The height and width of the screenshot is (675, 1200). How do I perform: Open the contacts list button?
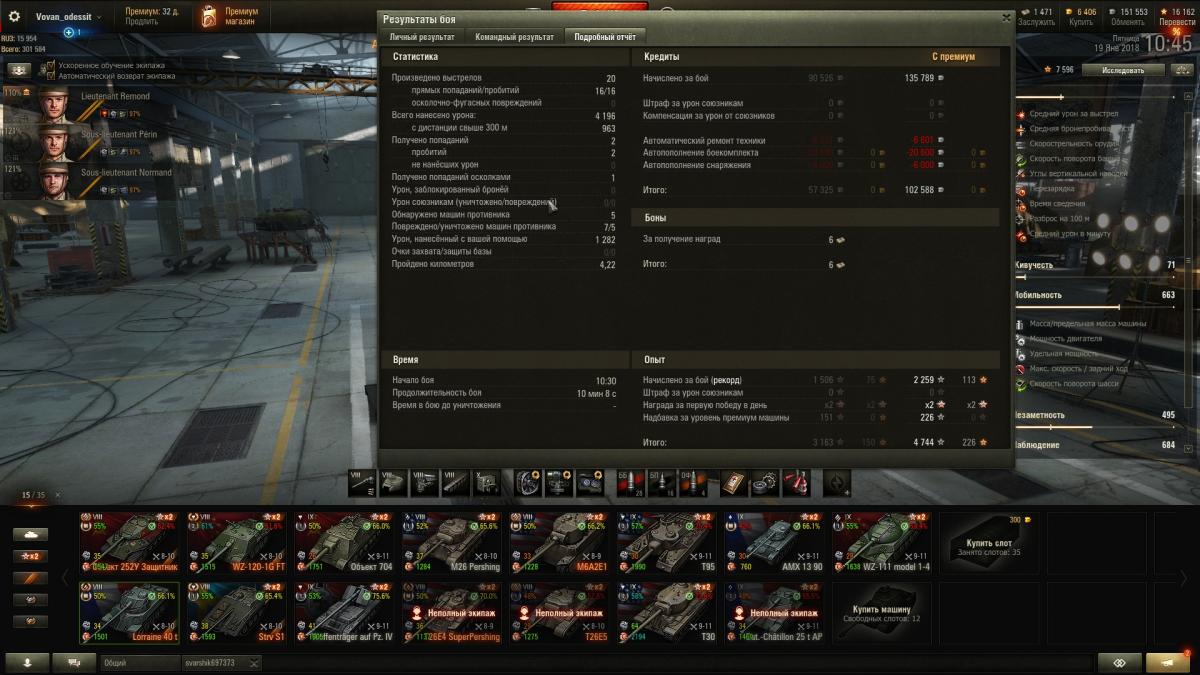27,663
